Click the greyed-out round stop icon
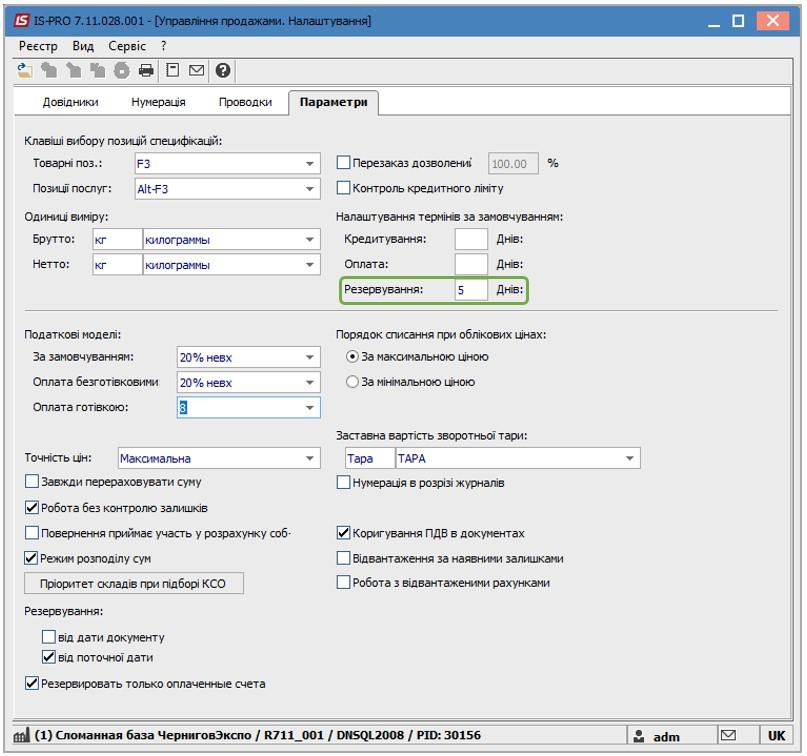The width and height of the screenshot is (807, 756). click(x=122, y=70)
